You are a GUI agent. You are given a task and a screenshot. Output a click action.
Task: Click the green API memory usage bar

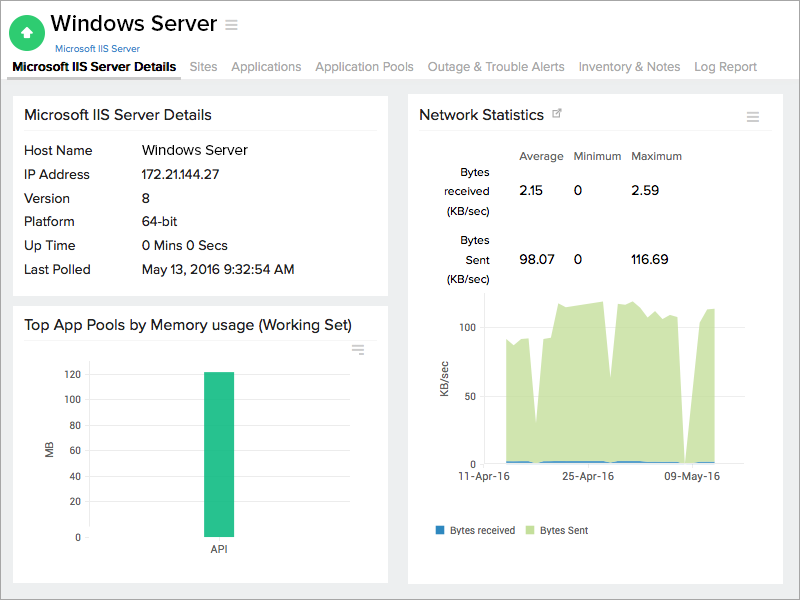click(219, 455)
